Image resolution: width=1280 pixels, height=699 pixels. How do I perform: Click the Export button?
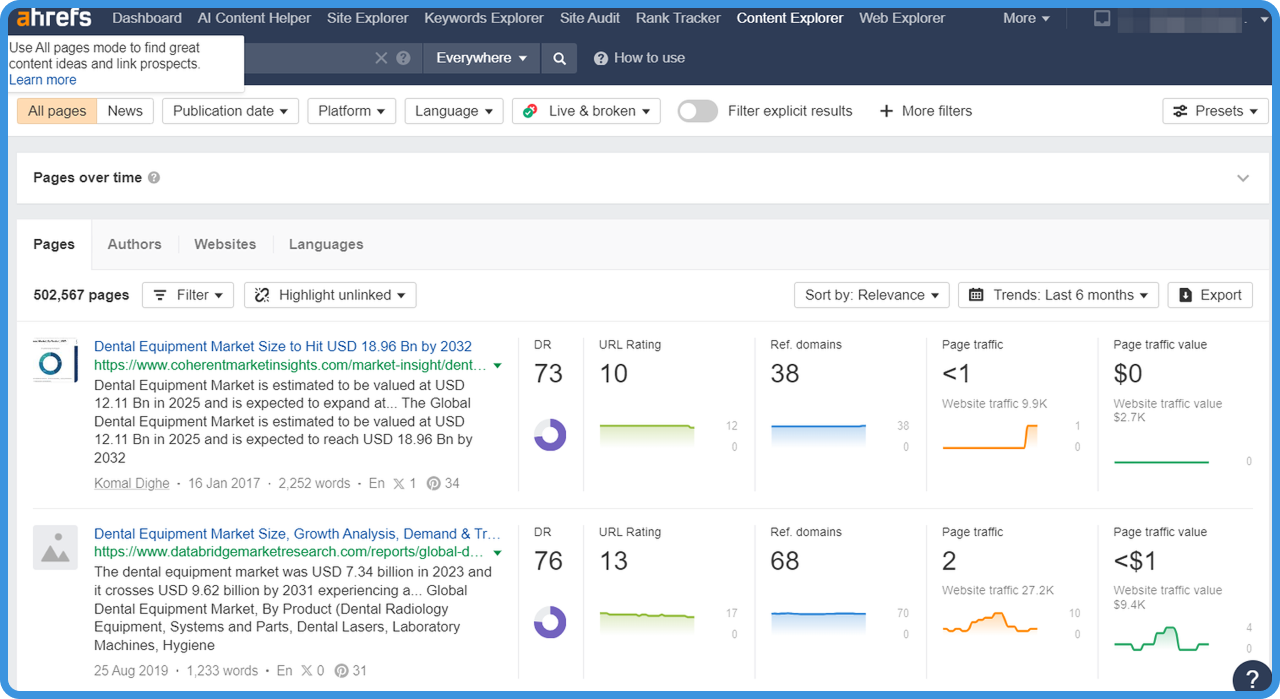pyautogui.click(x=1210, y=295)
